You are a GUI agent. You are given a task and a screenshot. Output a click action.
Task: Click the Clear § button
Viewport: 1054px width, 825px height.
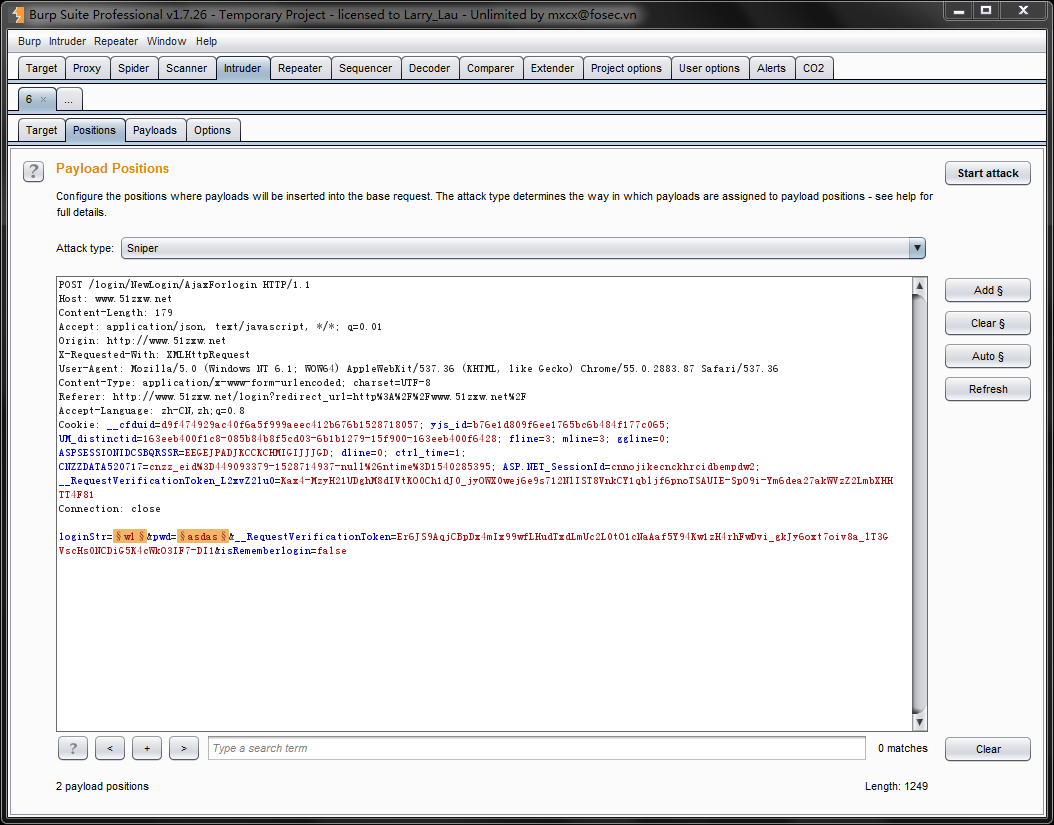pos(987,323)
